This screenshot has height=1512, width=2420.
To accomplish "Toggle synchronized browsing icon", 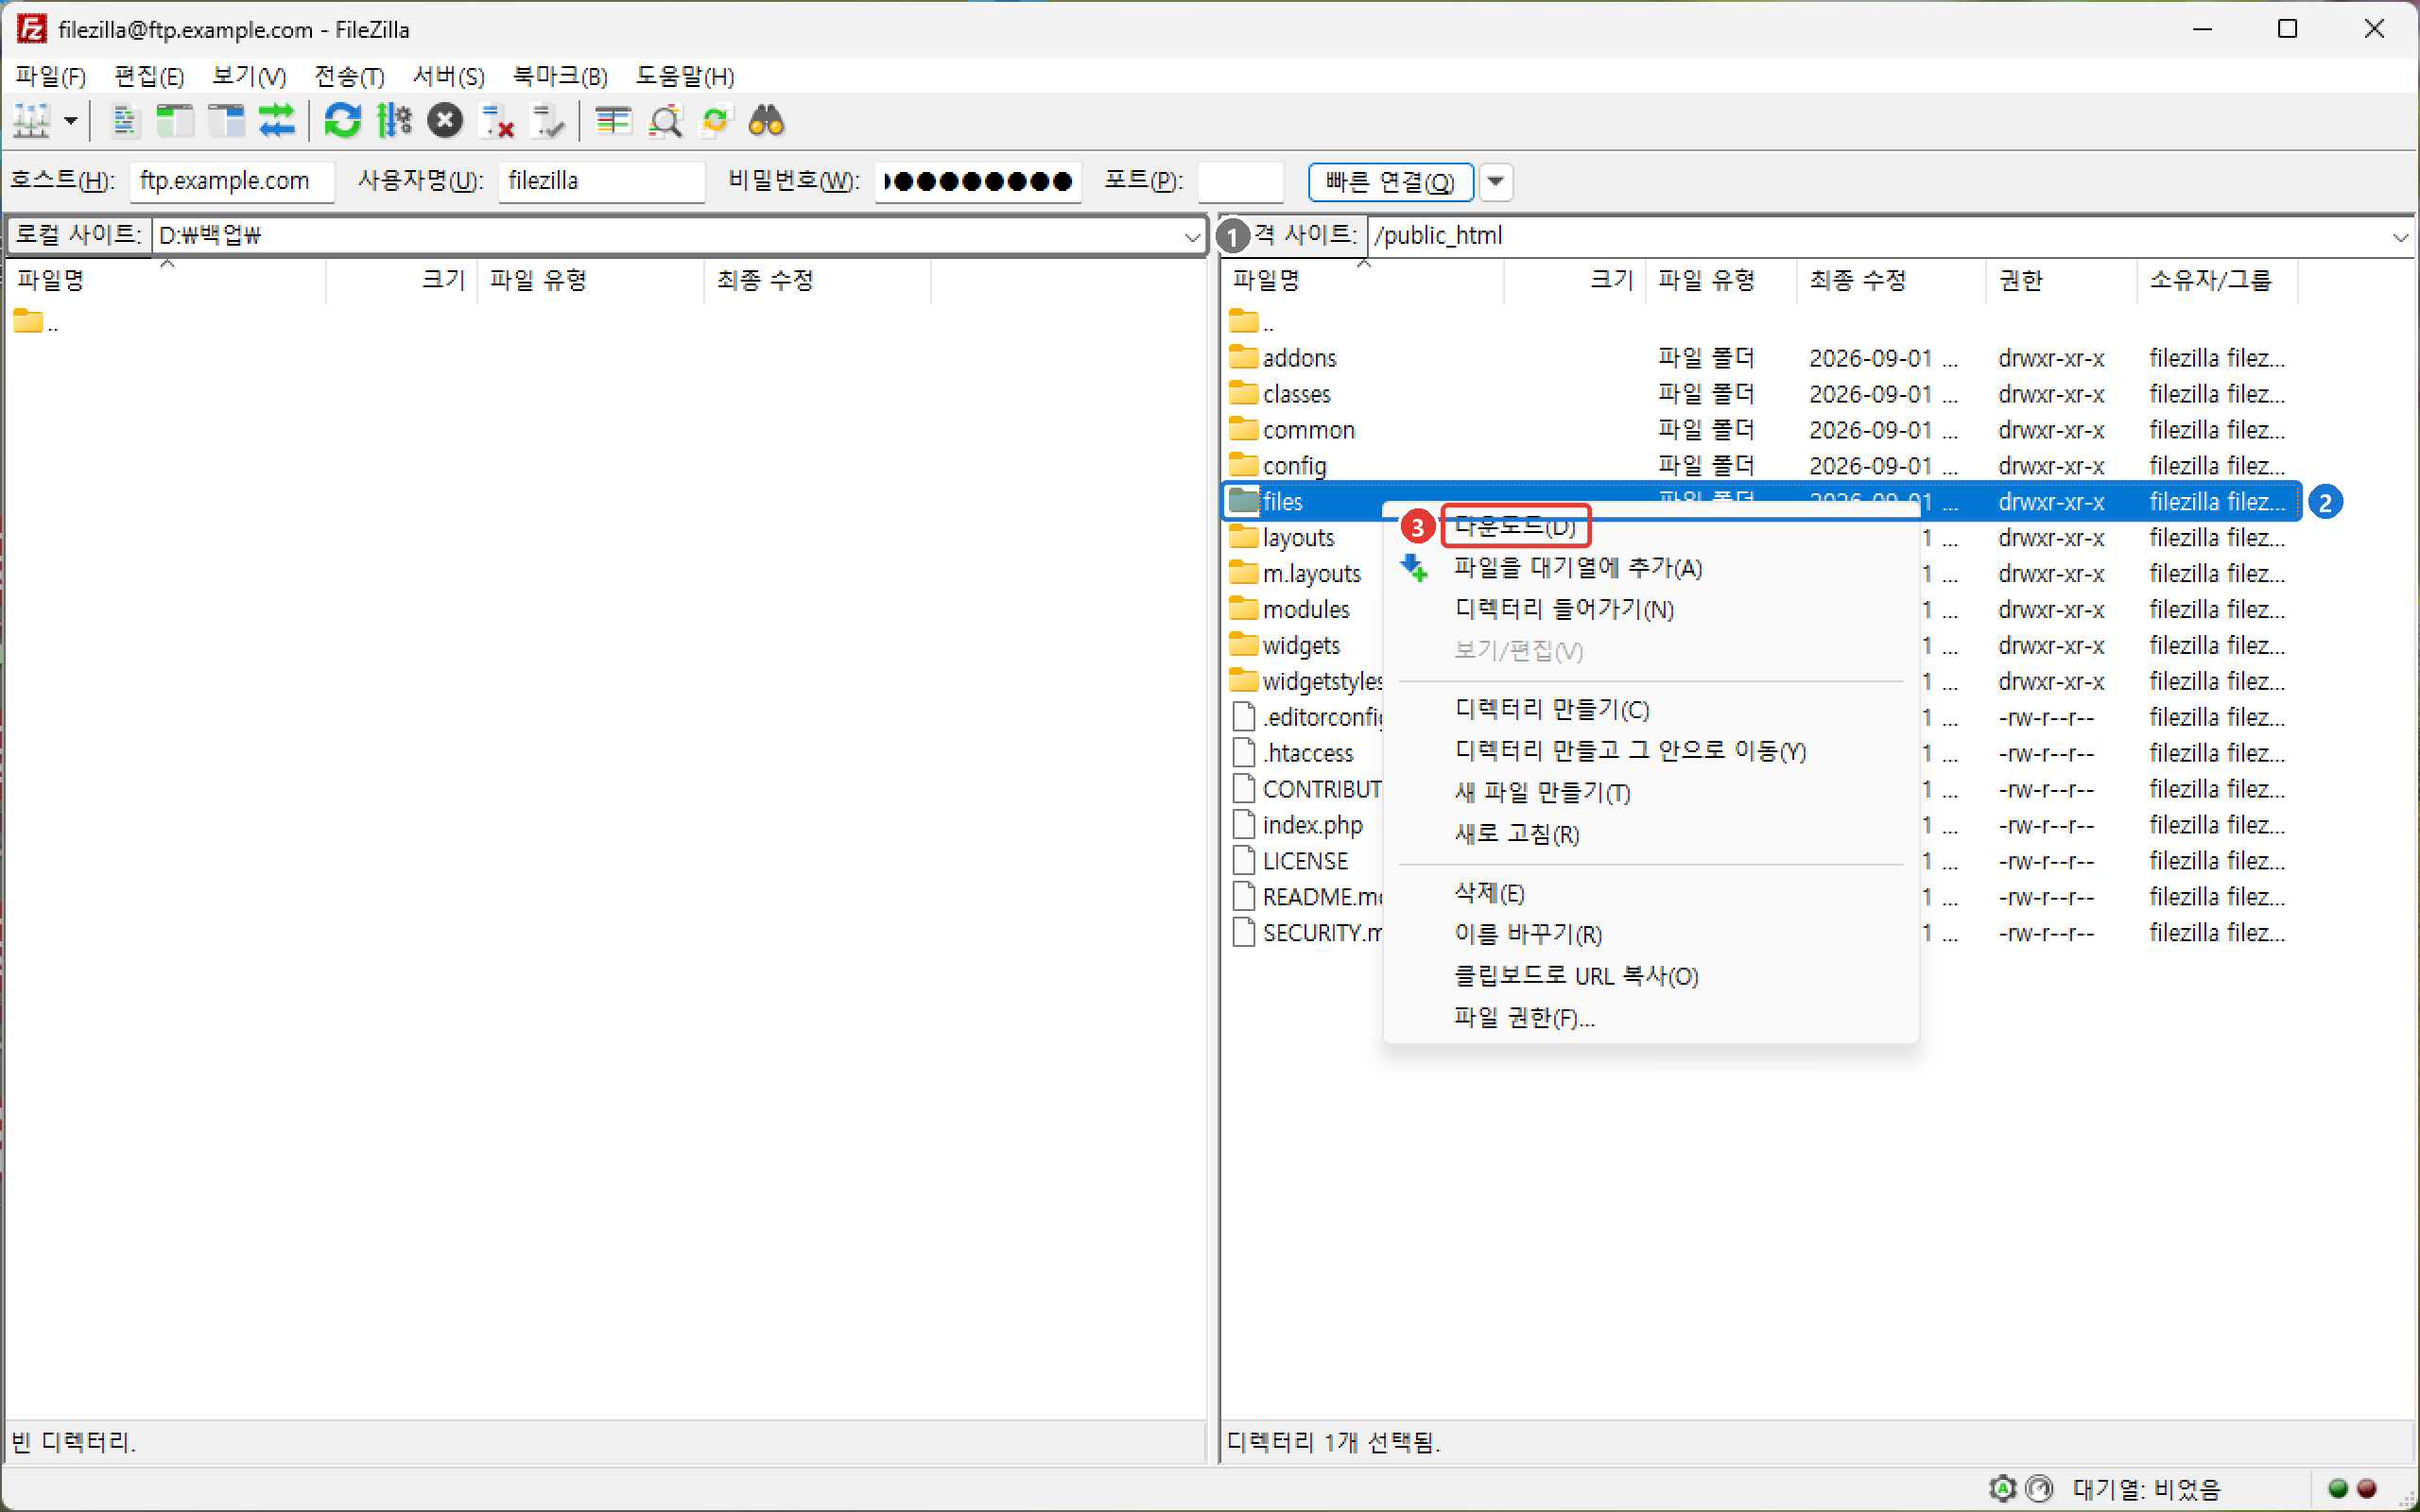I will [x=716, y=122].
